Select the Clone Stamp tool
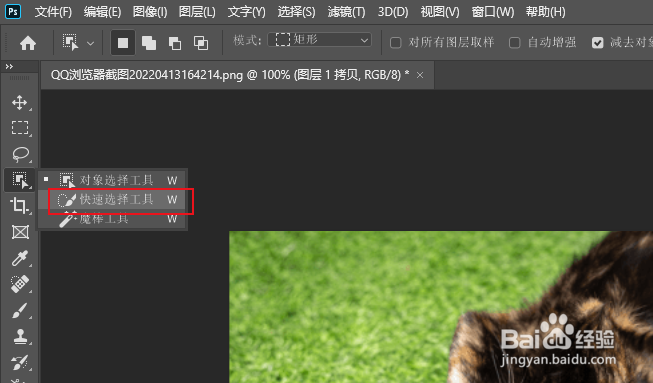The width and height of the screenshot is (653, 383). pos(20,336)
